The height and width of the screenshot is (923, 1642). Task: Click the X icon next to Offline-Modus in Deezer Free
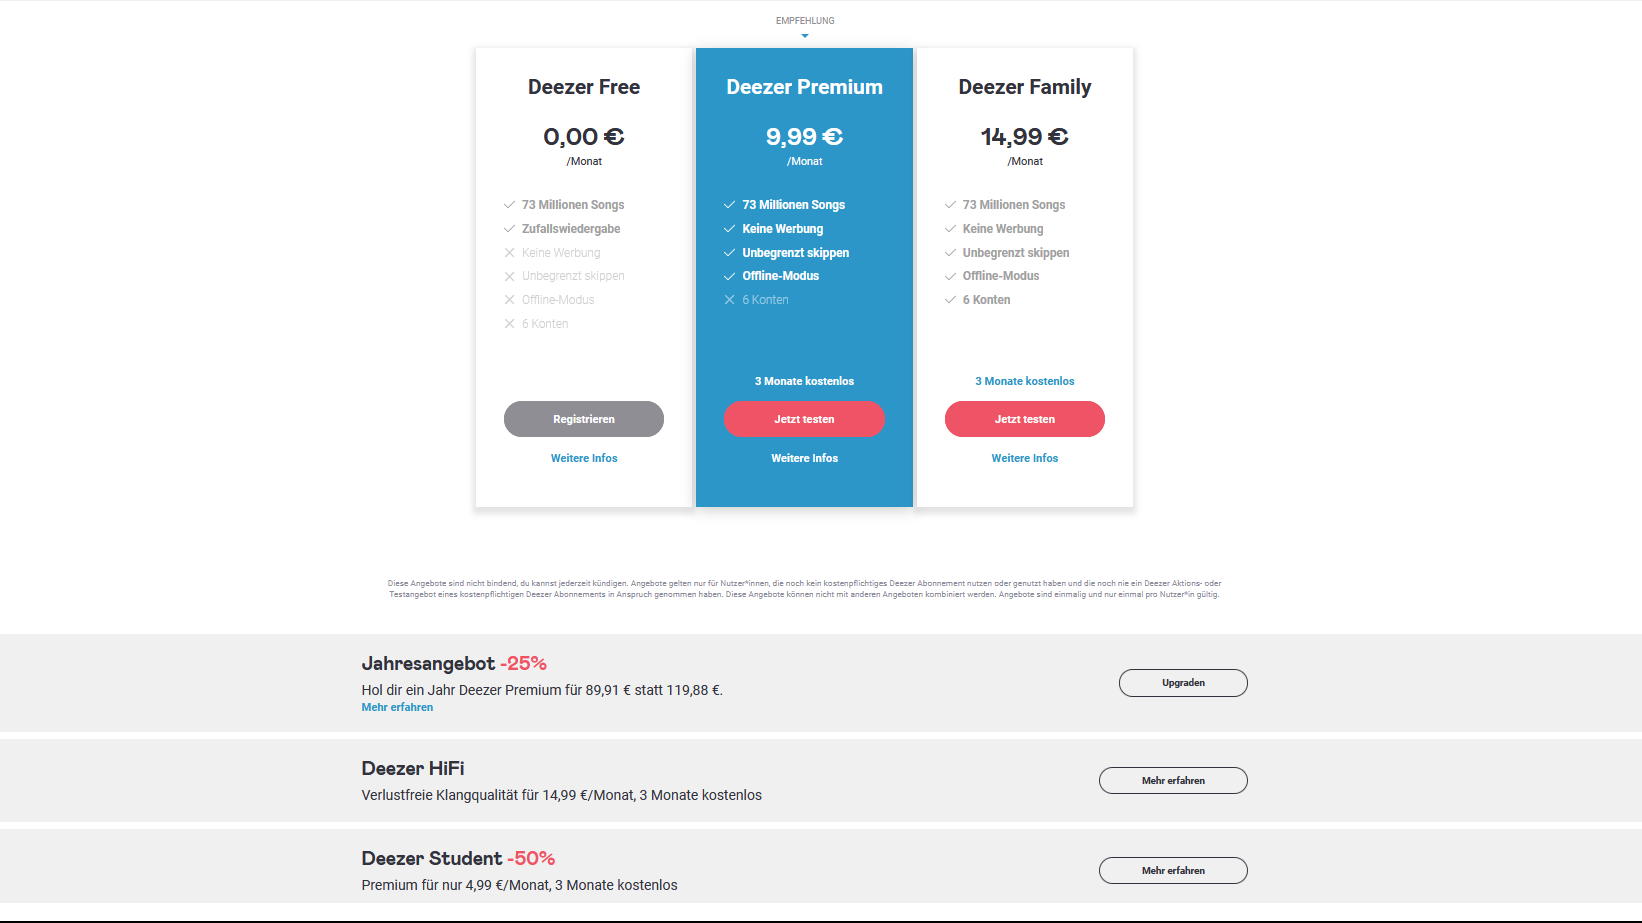pos(509,300)
